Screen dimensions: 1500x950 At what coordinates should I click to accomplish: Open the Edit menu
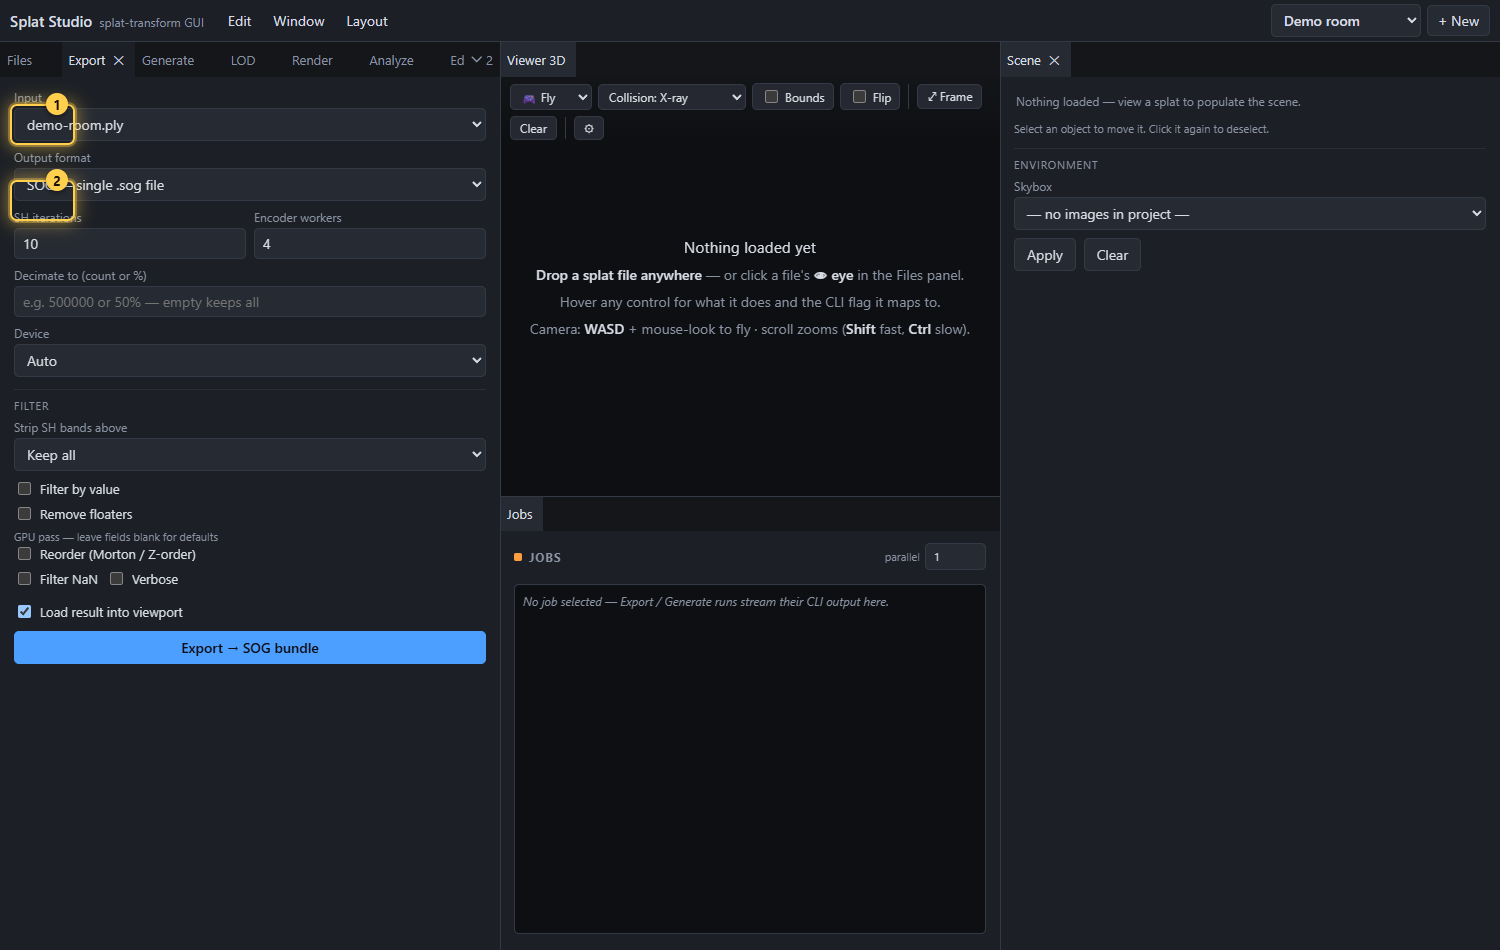pos(240,21)
